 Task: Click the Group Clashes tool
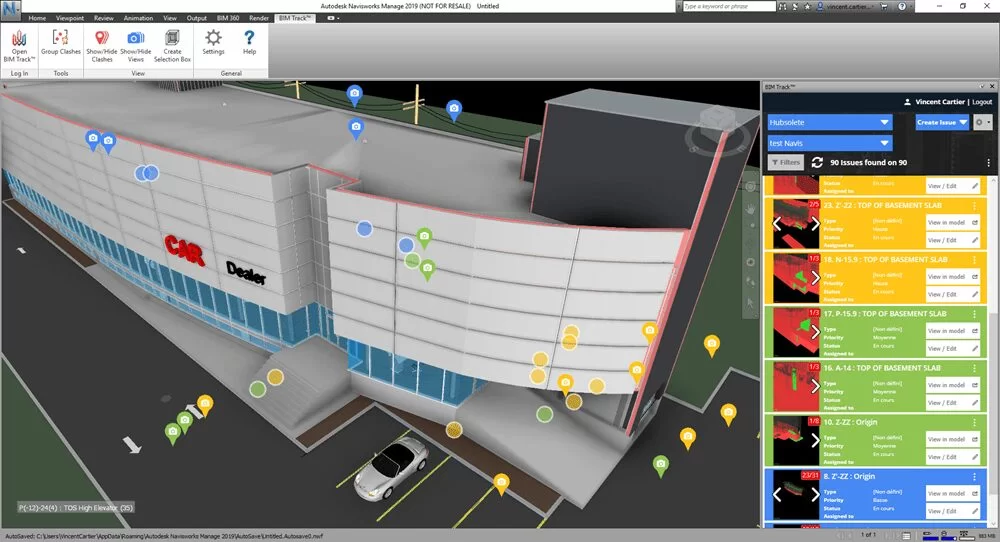pos(60,44)
